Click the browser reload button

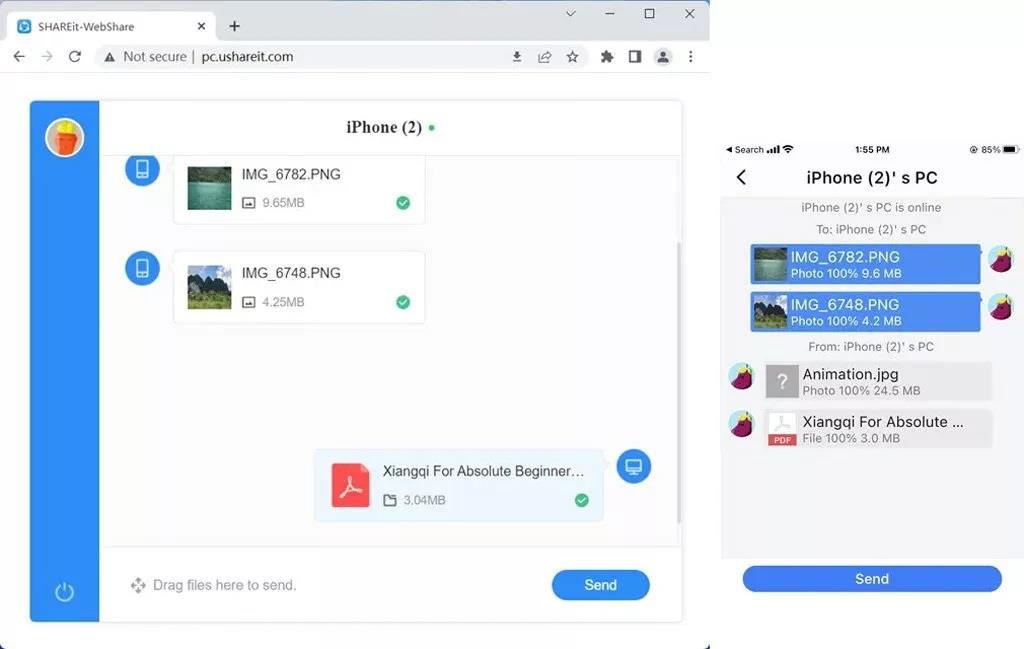pyautogui.click(x=74, y=57)
